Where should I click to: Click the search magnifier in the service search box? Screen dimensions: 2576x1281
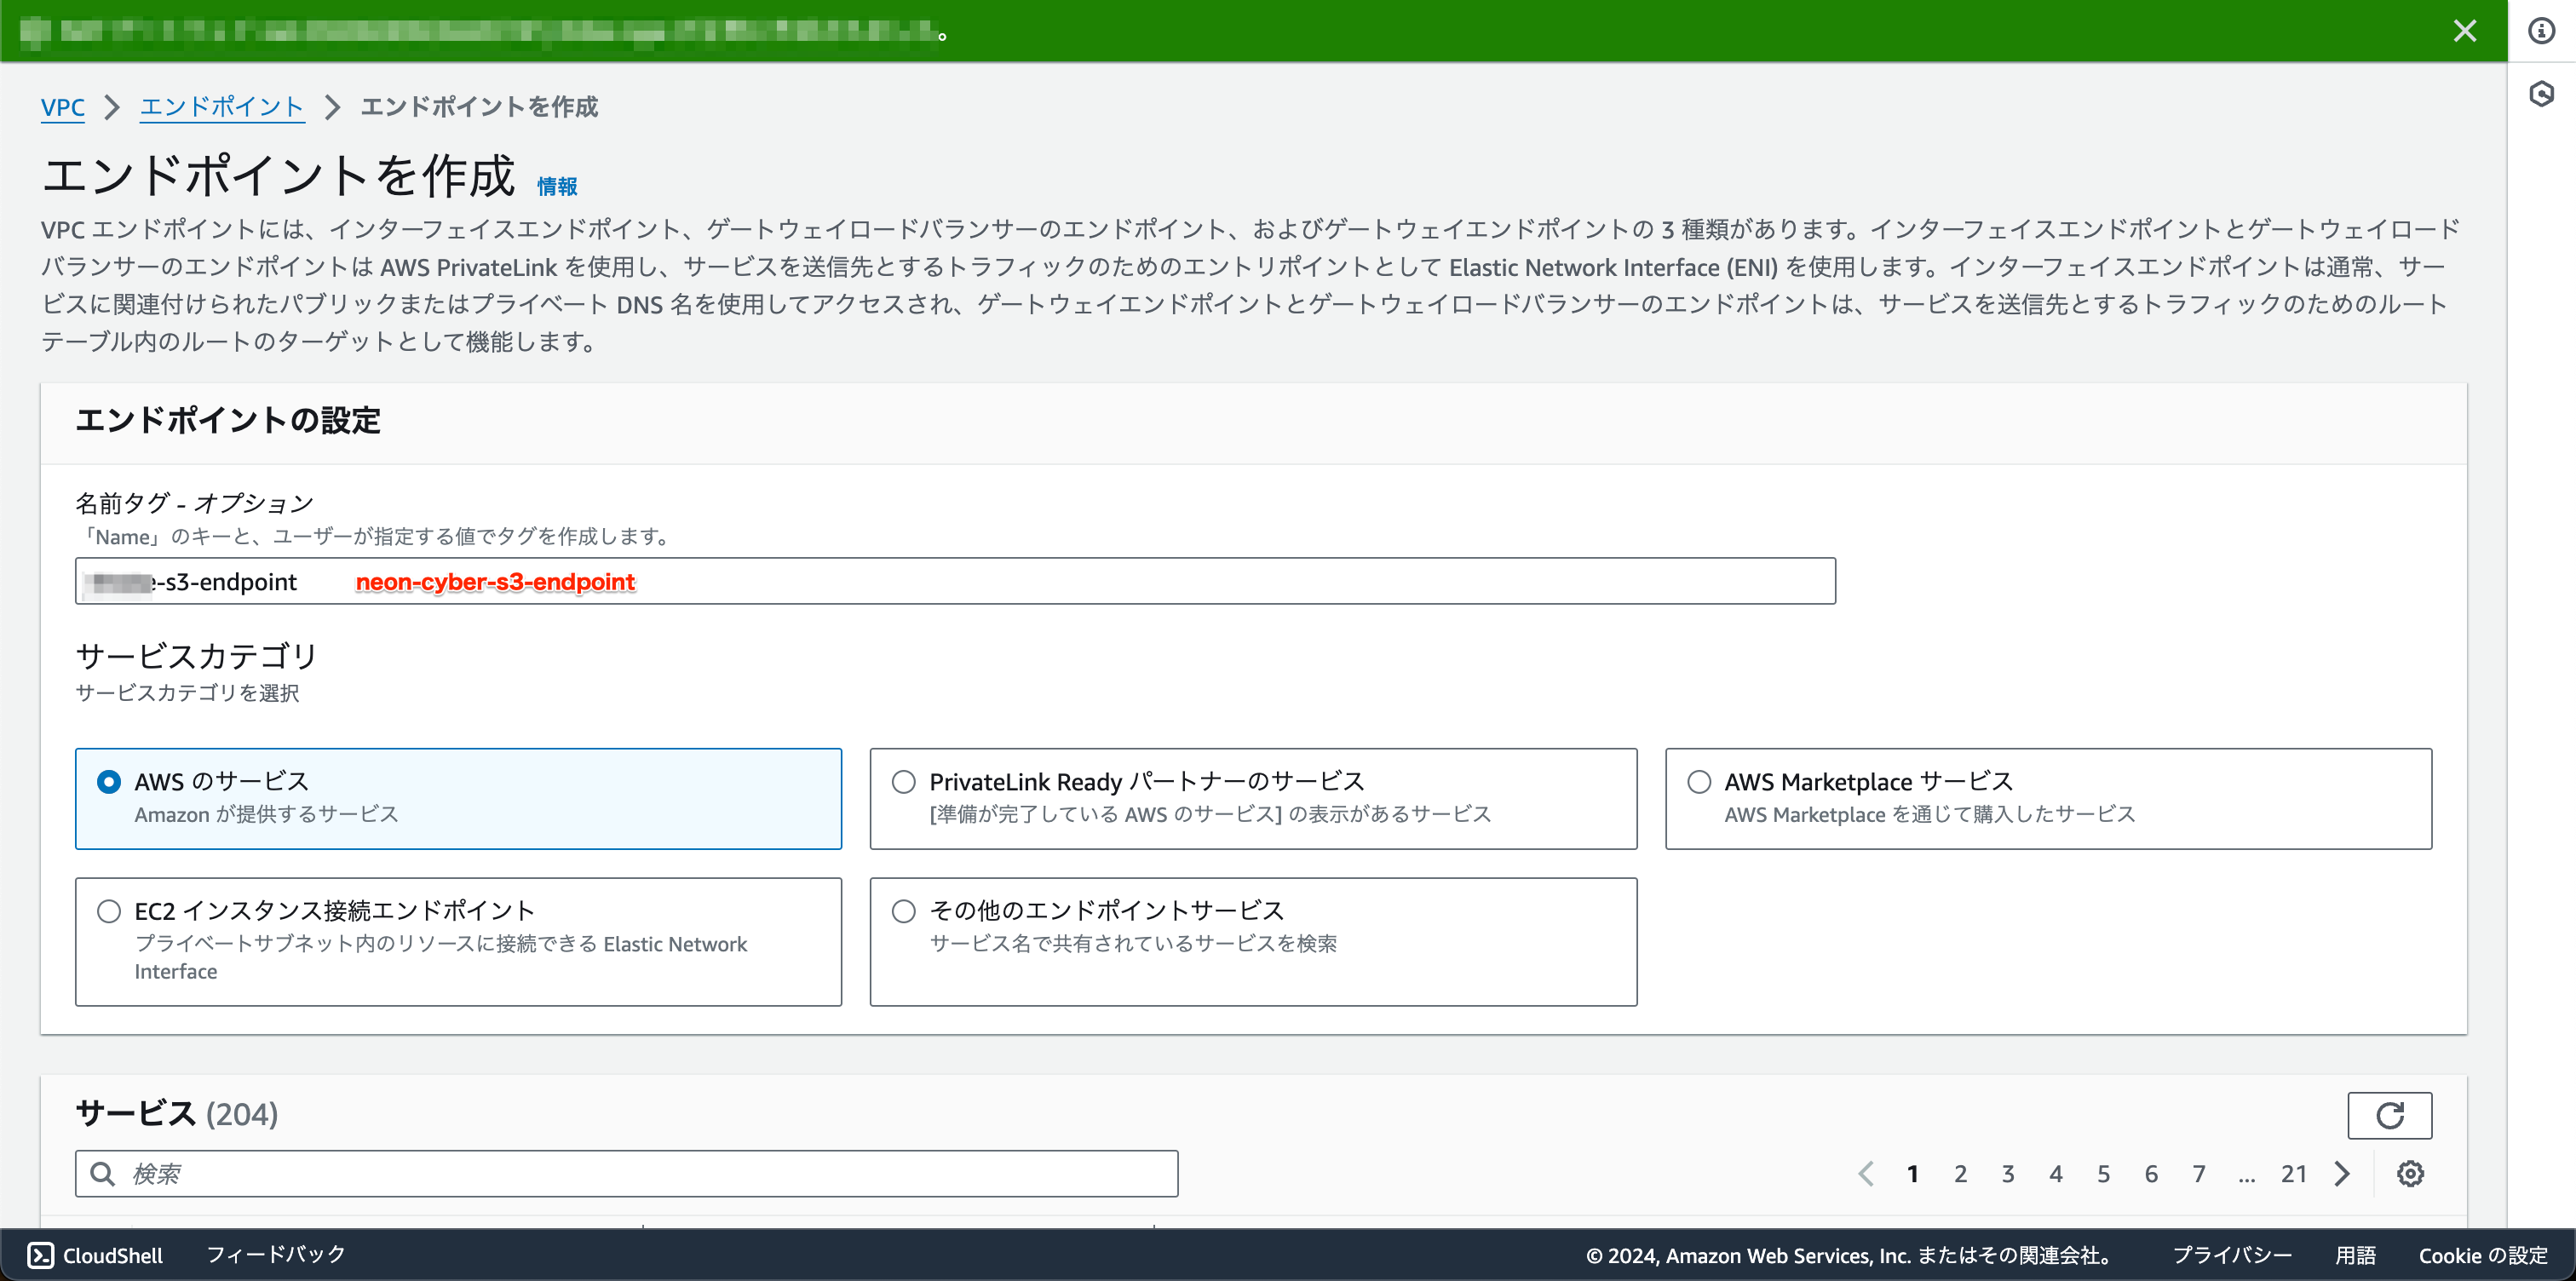point(103,1173)
